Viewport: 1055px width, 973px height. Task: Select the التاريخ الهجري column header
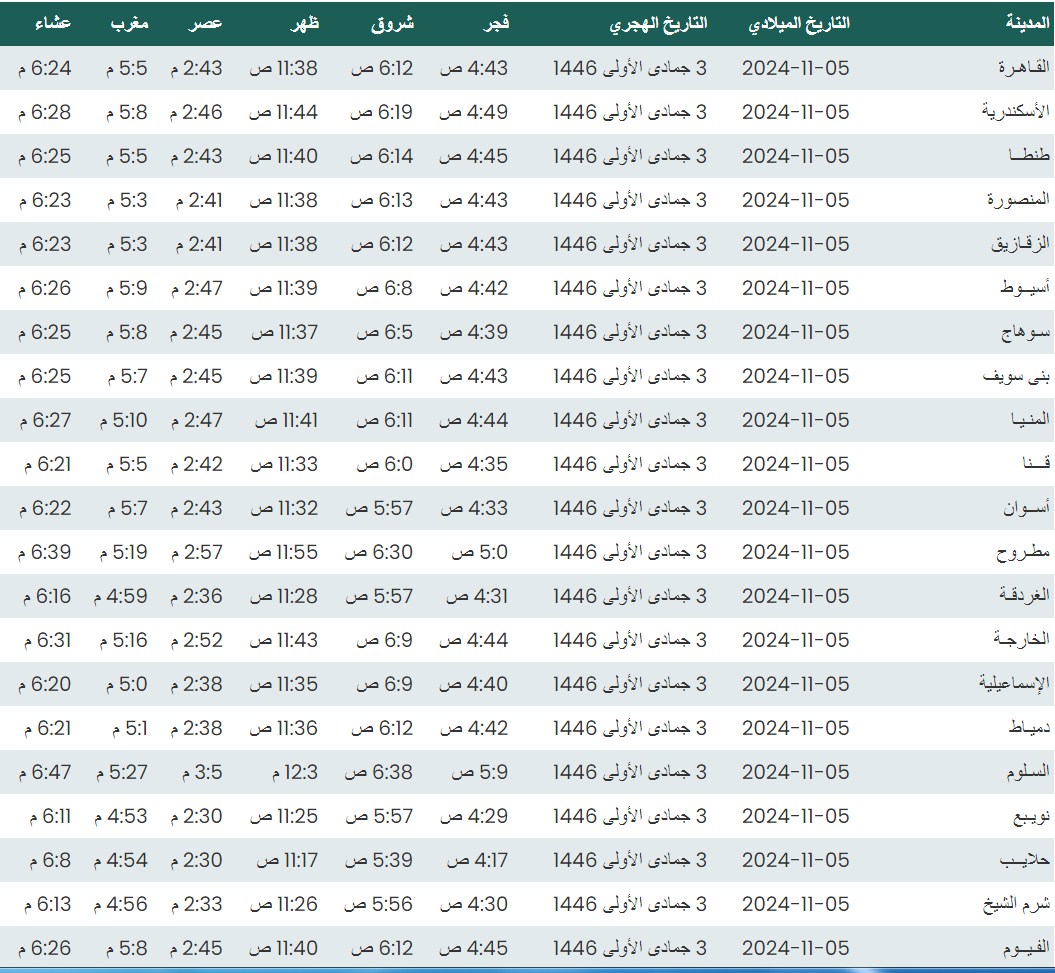click(x=658, y=24)
